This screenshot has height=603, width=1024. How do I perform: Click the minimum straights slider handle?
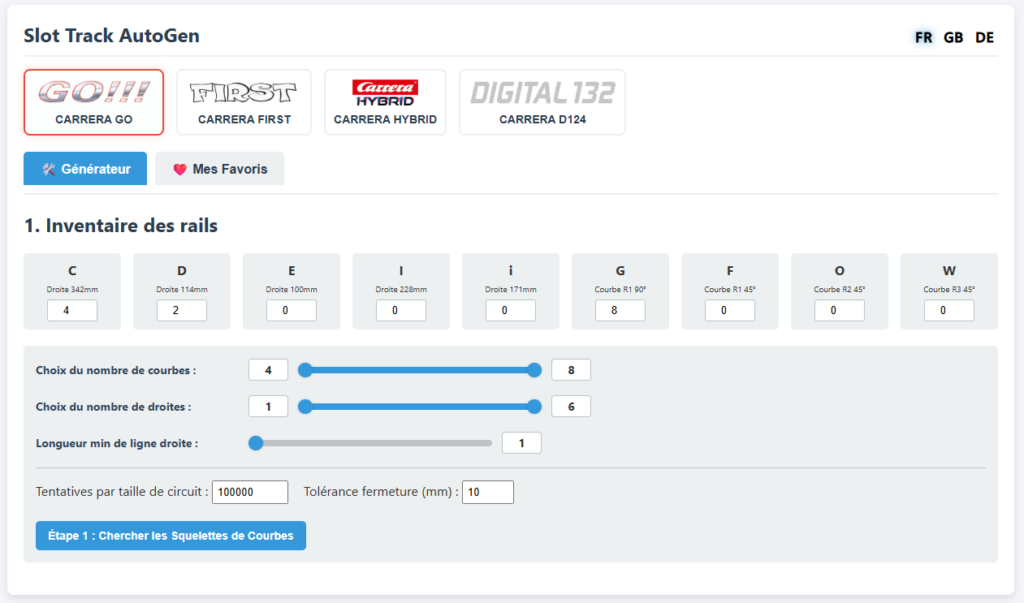click(305, 406)
